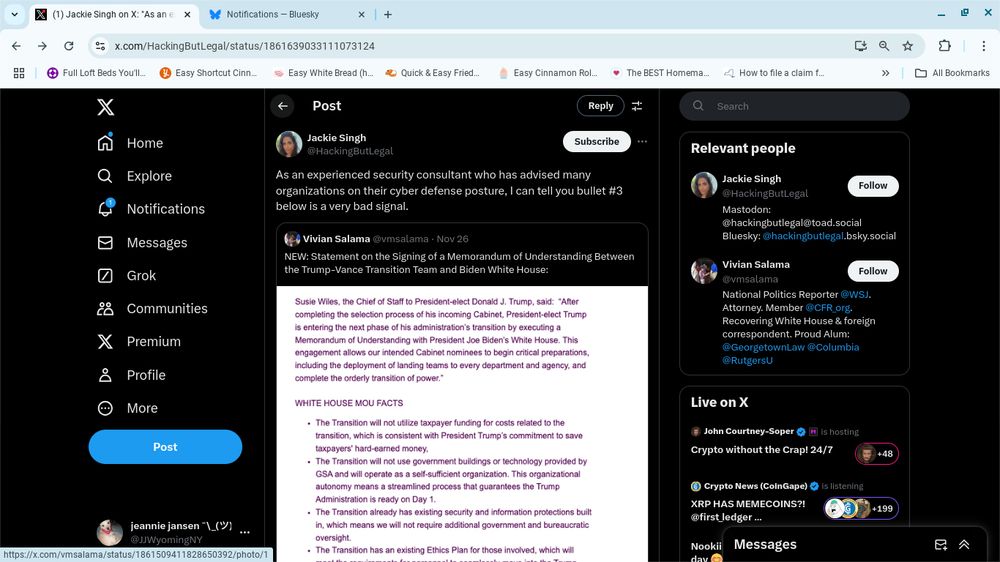Open @RutgersU link
This screenshot has height=562, width=1000.
(747, 360)
